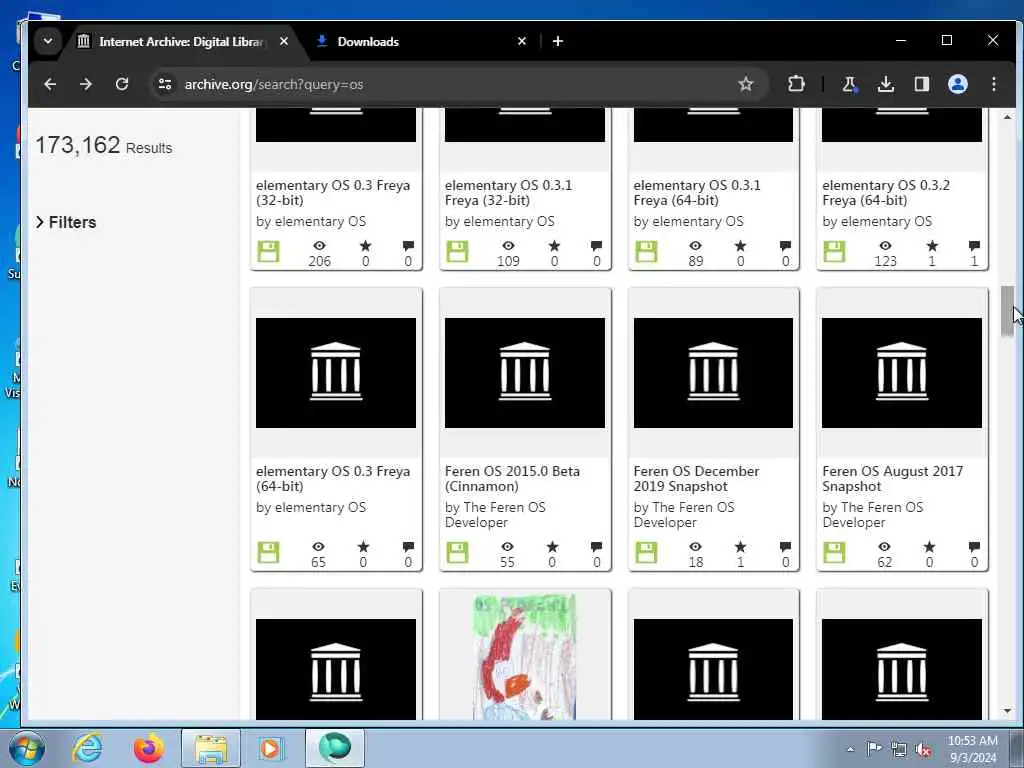Viewport: 1024px width, 768px height.
Task: Click software floppy icon on 0.3.1 Freya (64-bit)
Action: (x=646, y=251)
